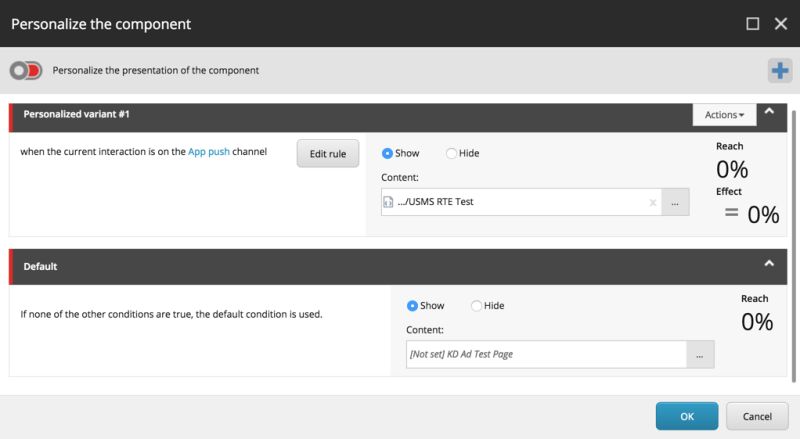Clear the USMS RTE Test content with x
Viewport: 800px width, 439px height.
pyautogui.click(x=653, y=203)
